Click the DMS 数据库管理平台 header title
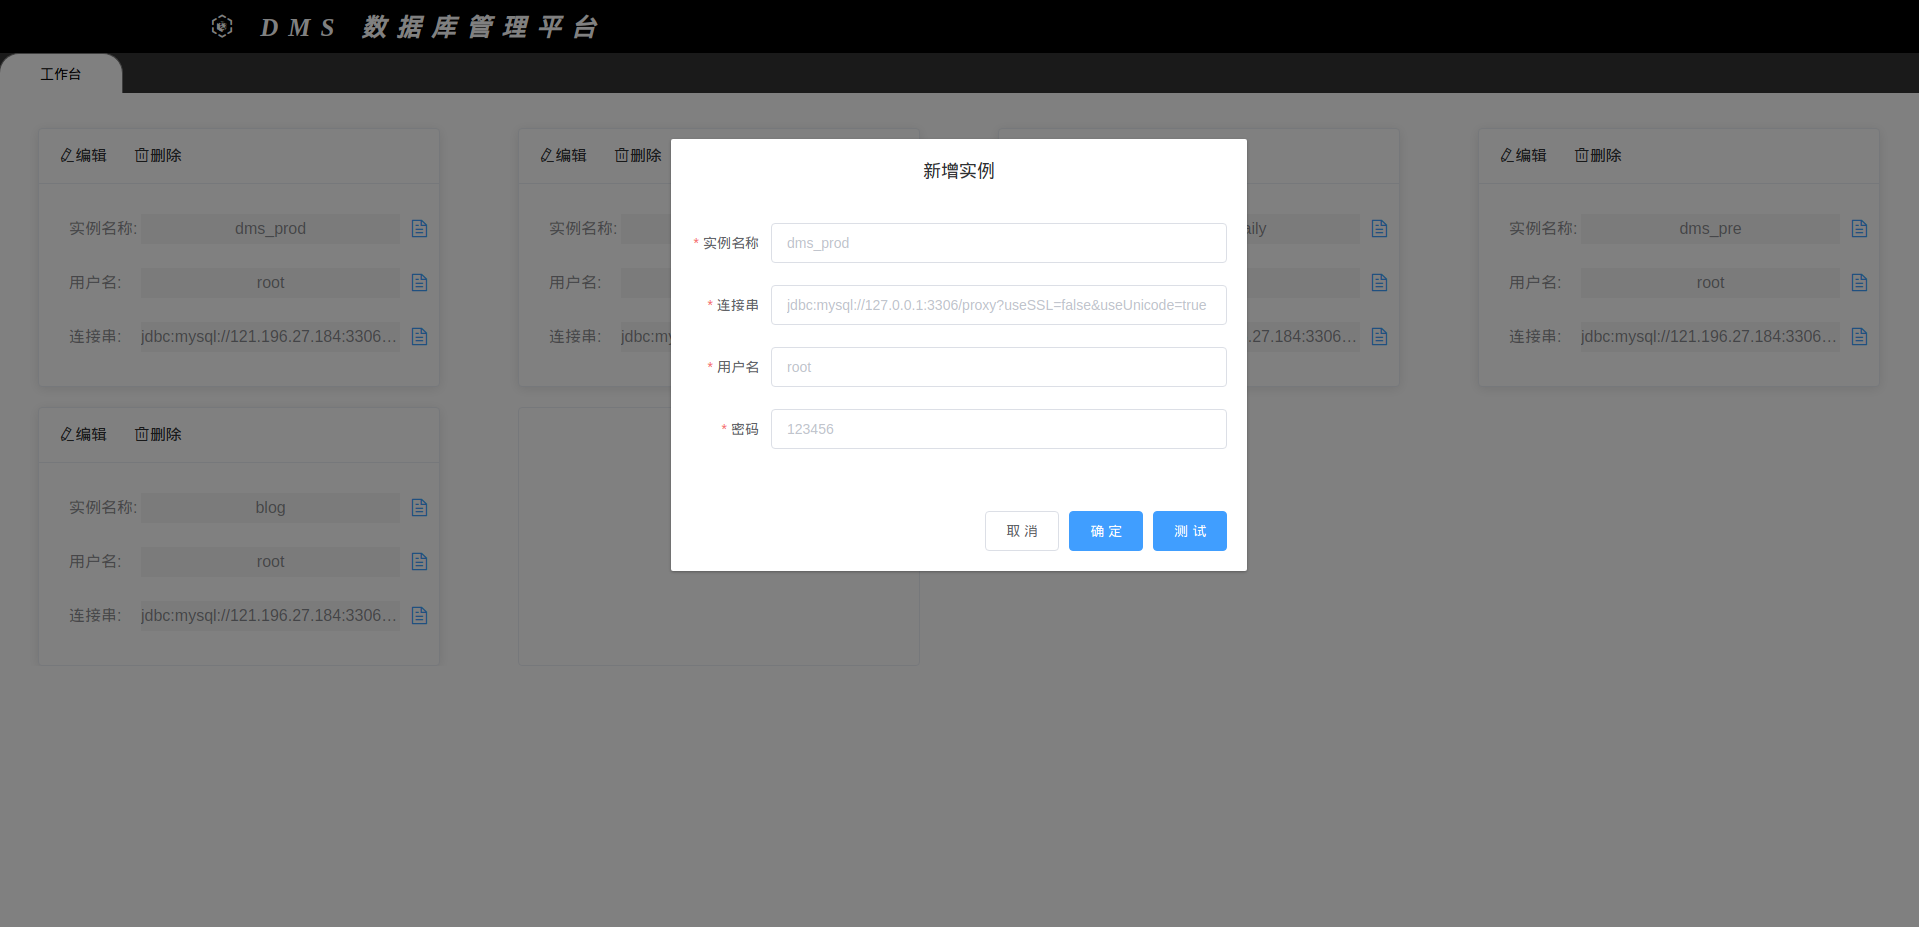 (x=430, y=27)
